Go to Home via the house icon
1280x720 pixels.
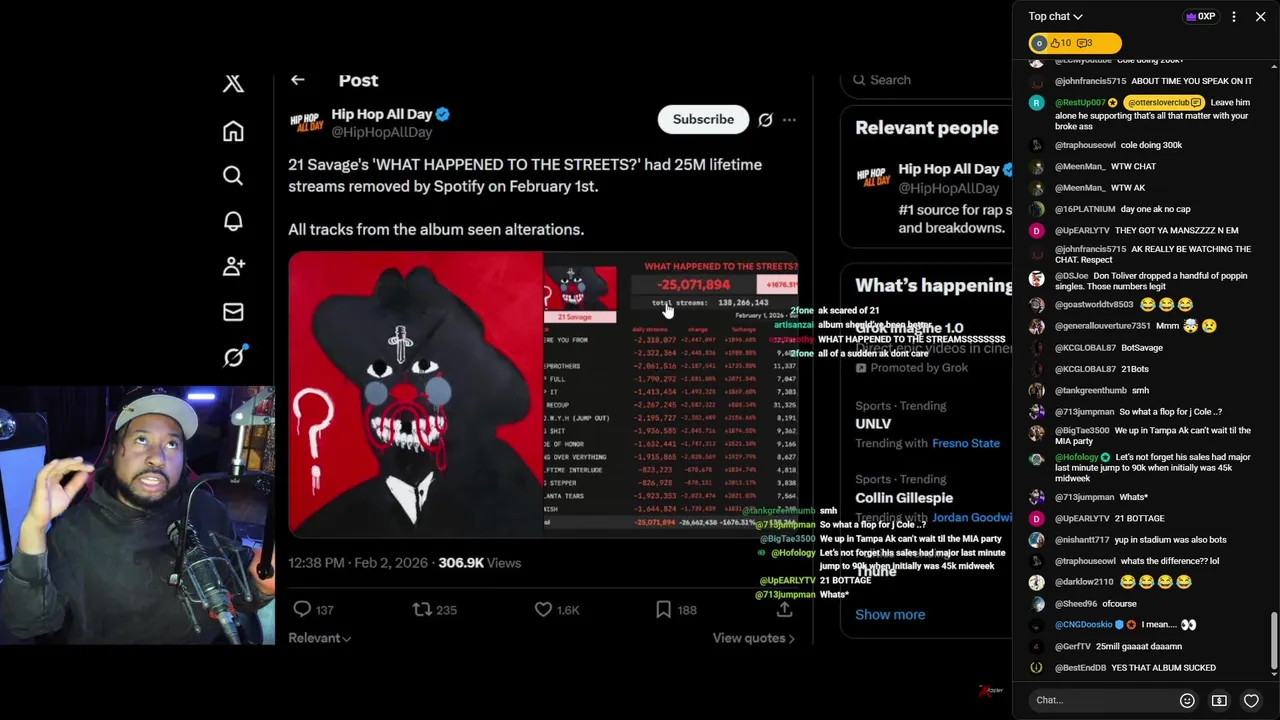click(233, 131)
